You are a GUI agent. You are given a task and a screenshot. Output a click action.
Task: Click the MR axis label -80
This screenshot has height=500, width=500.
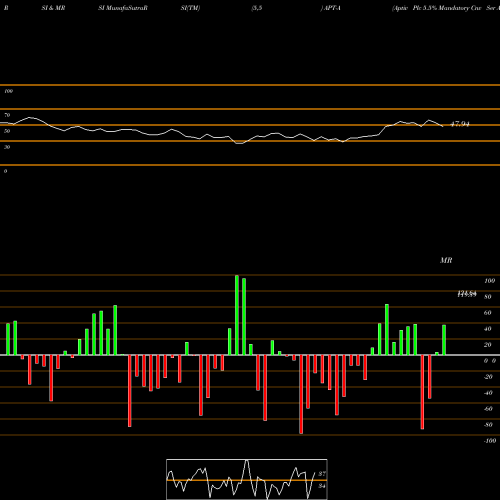[x=488, y=425]
